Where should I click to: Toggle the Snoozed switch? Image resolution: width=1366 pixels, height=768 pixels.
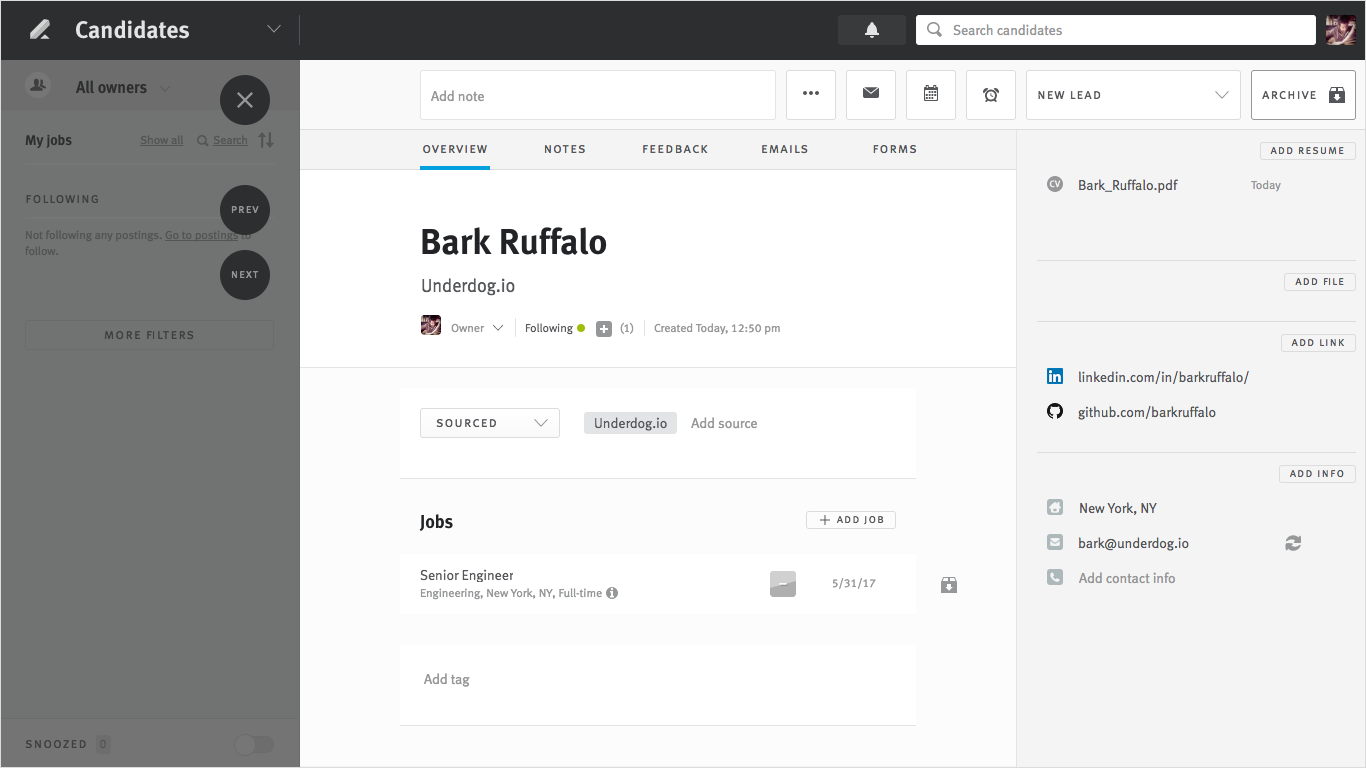click(253, 744)
